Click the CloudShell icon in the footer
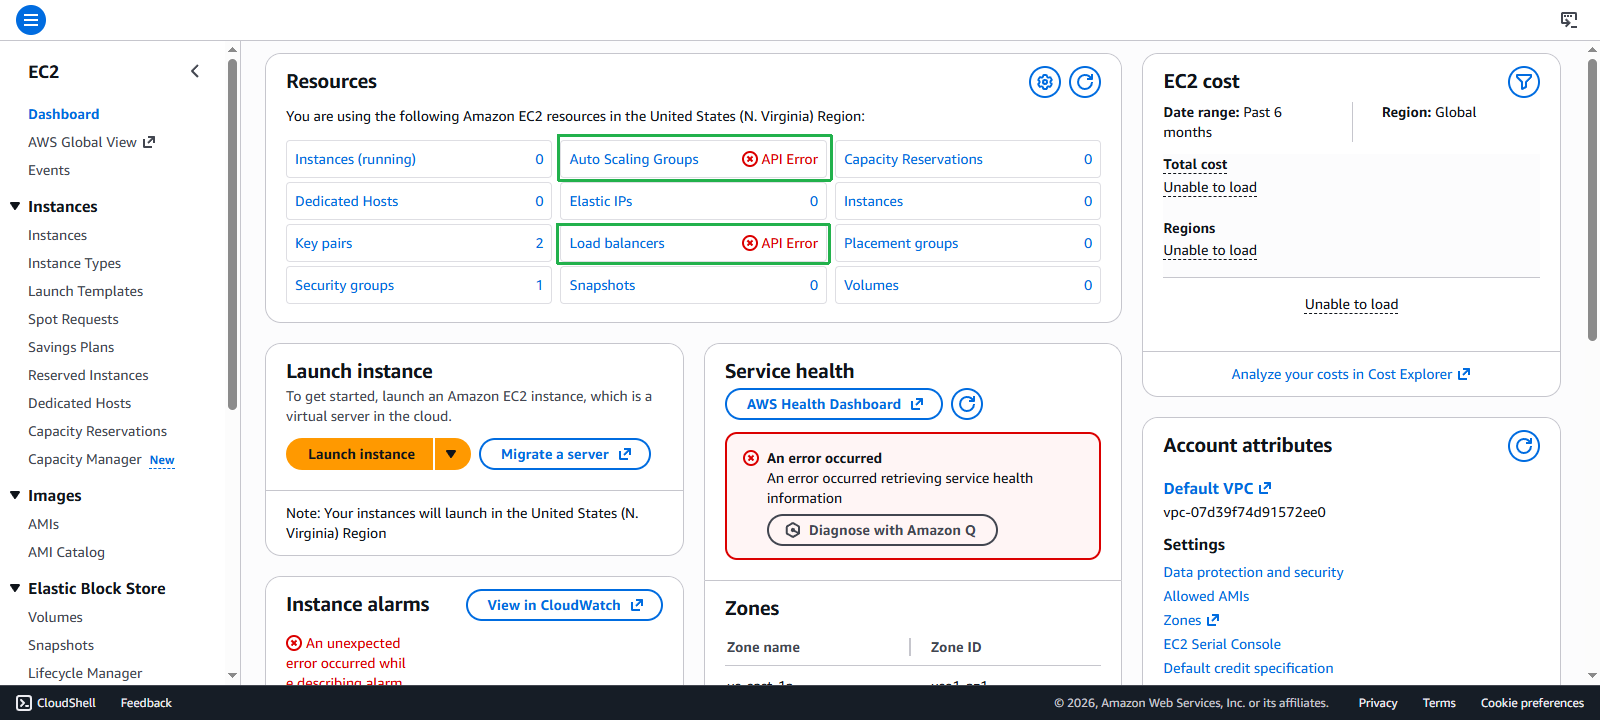The image size is (1600, 720). pyautogui.click(x=24, y=703)
